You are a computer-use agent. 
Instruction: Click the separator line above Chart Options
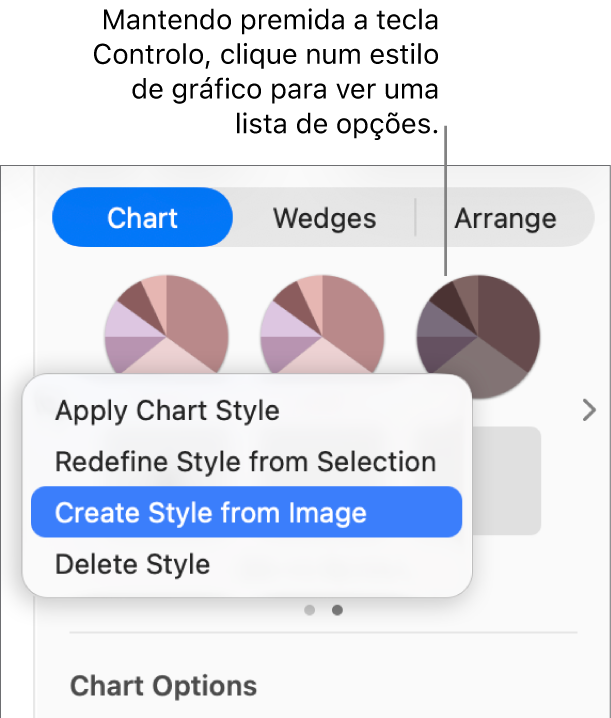click(323, 632)
